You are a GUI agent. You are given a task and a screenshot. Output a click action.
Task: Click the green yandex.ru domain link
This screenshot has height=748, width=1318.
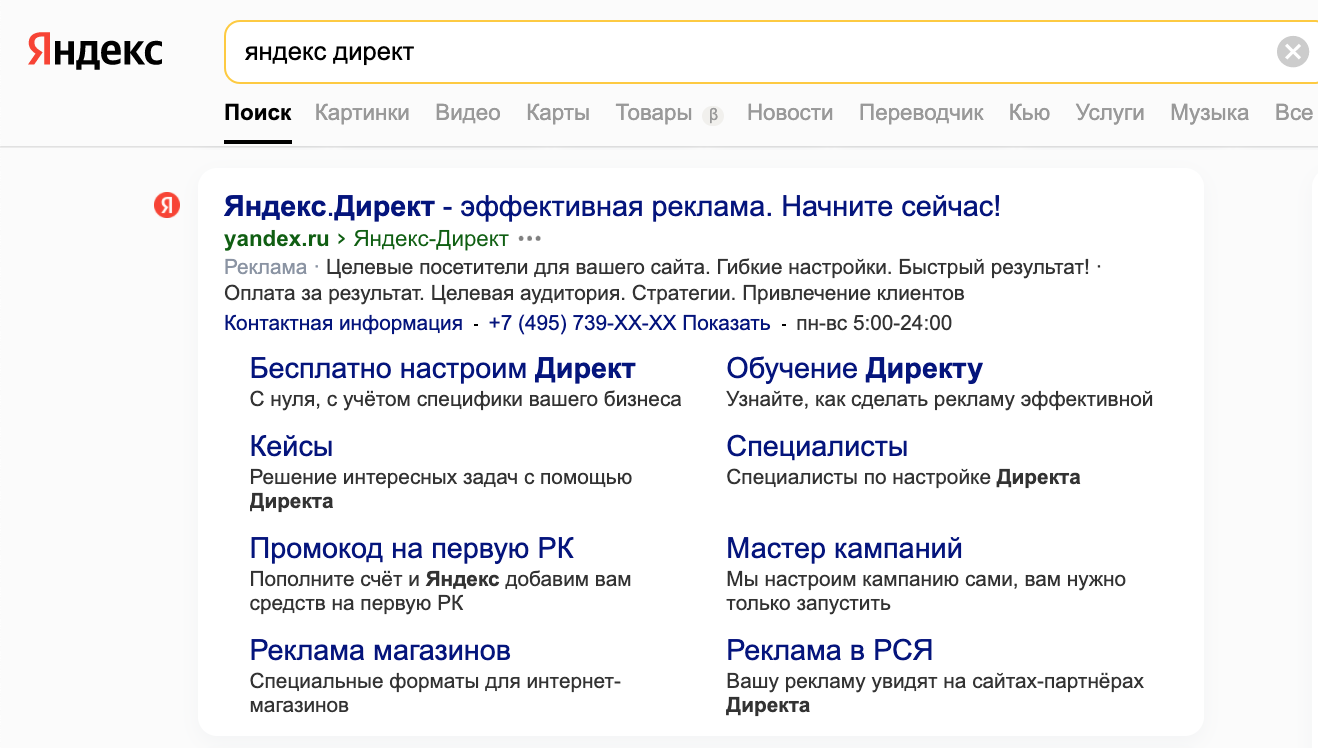pos(277,239)
